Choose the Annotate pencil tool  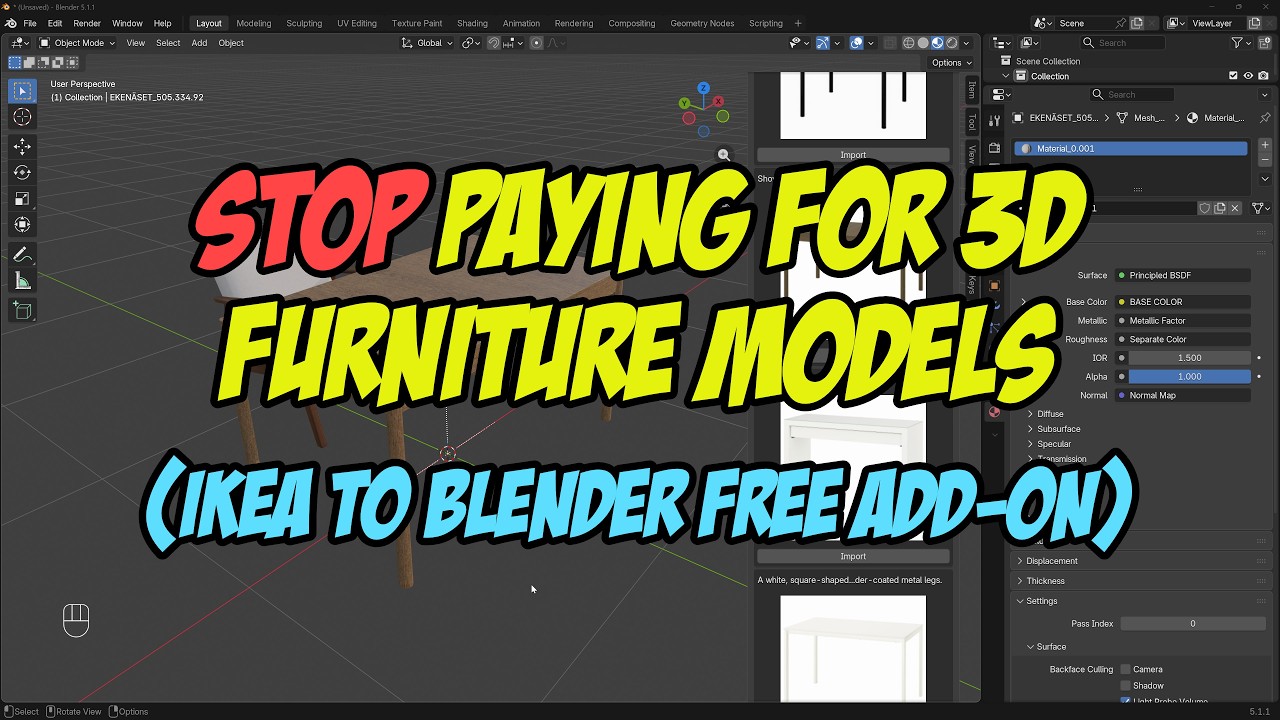coord(22,255)
